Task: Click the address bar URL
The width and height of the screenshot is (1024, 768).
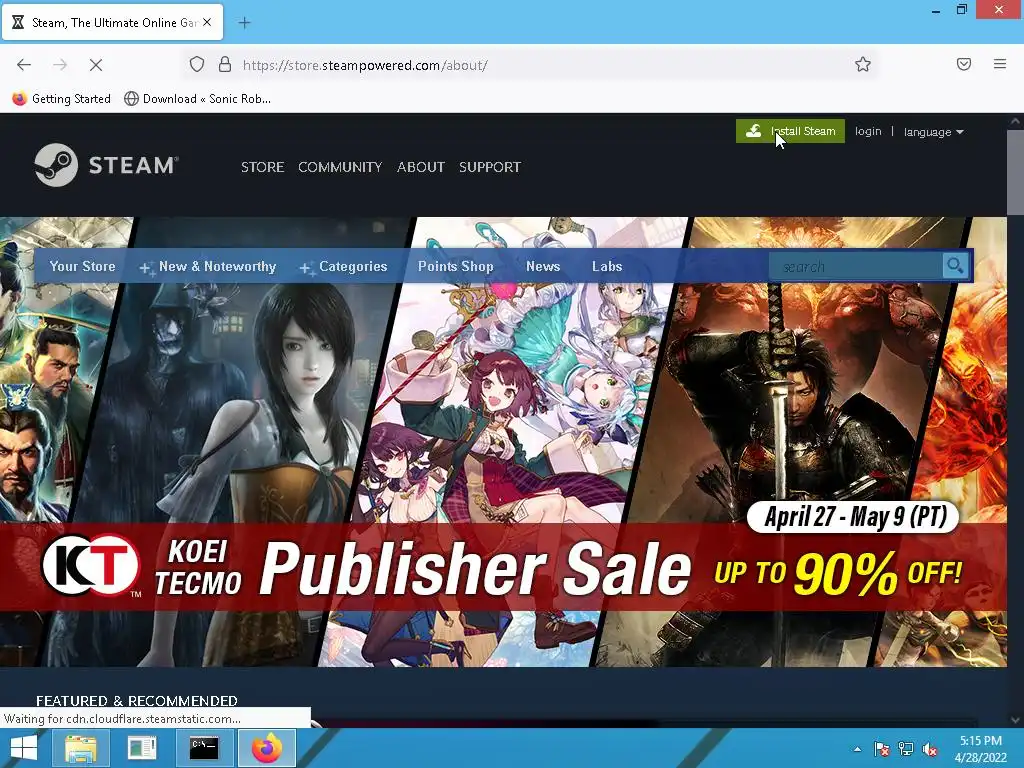Action: (x=365, y=65)
